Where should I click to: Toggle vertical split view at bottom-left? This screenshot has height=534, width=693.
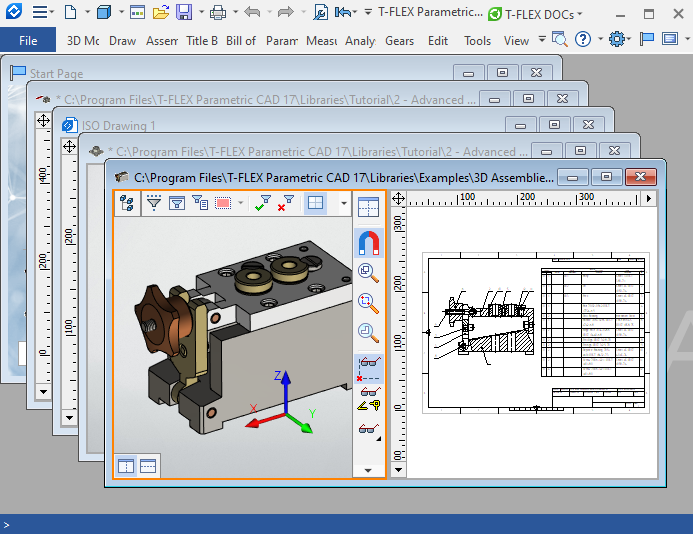(126, 466)
